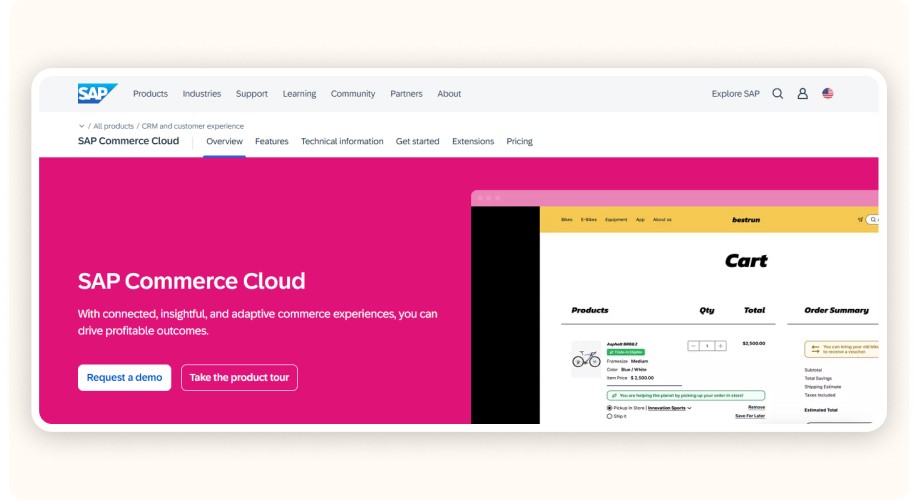Click the SAP Commerce Cloud hero headline
Screen dimensions: 919x500
tap(191, 281)
